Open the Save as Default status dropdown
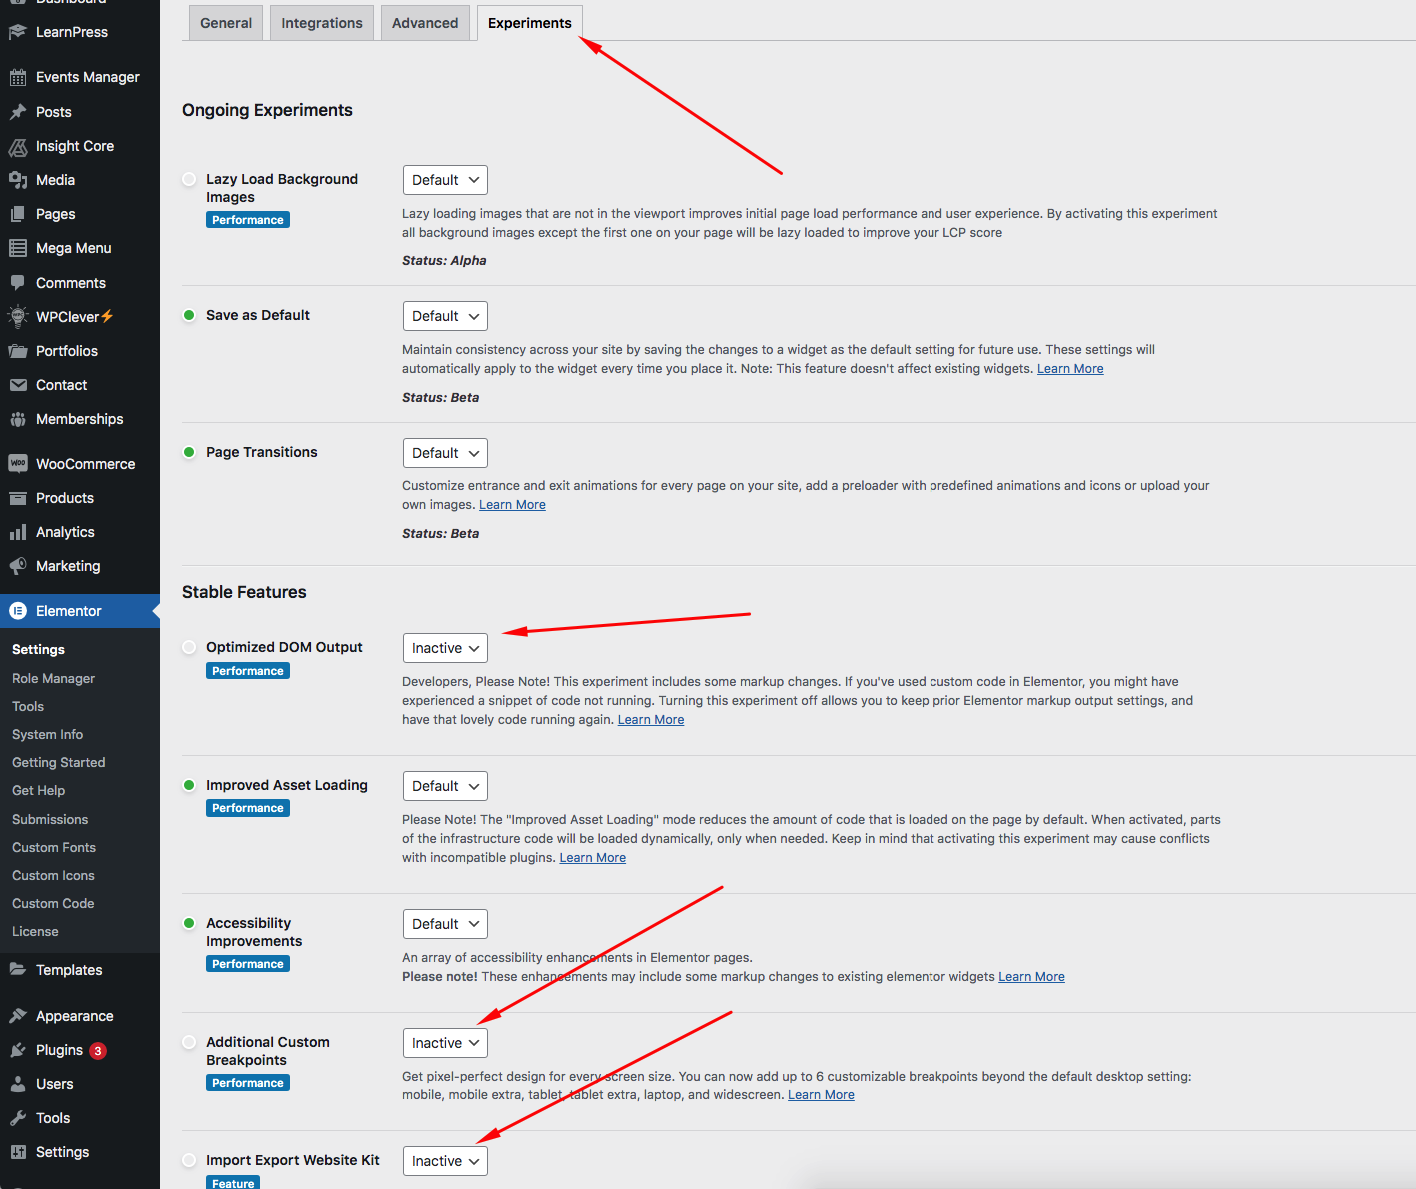Image resolution: width=1416 pixels, height=1189 pixels. point(445,316)
